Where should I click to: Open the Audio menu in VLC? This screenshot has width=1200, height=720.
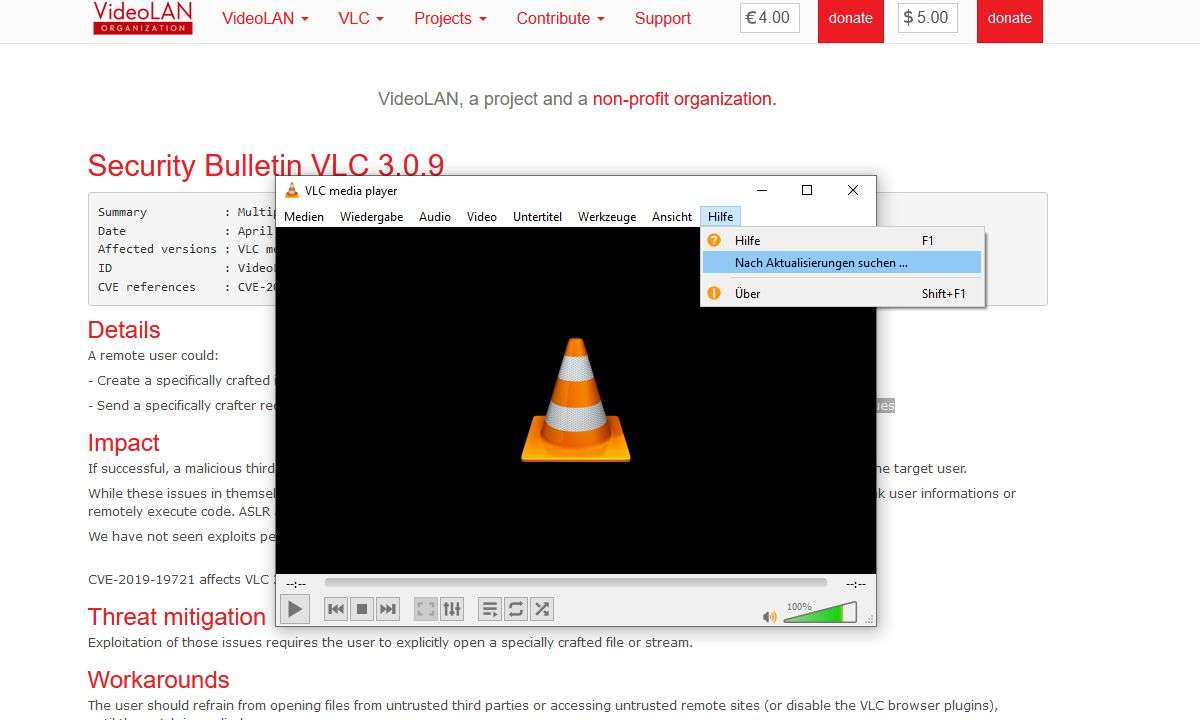tap(435, 216)
